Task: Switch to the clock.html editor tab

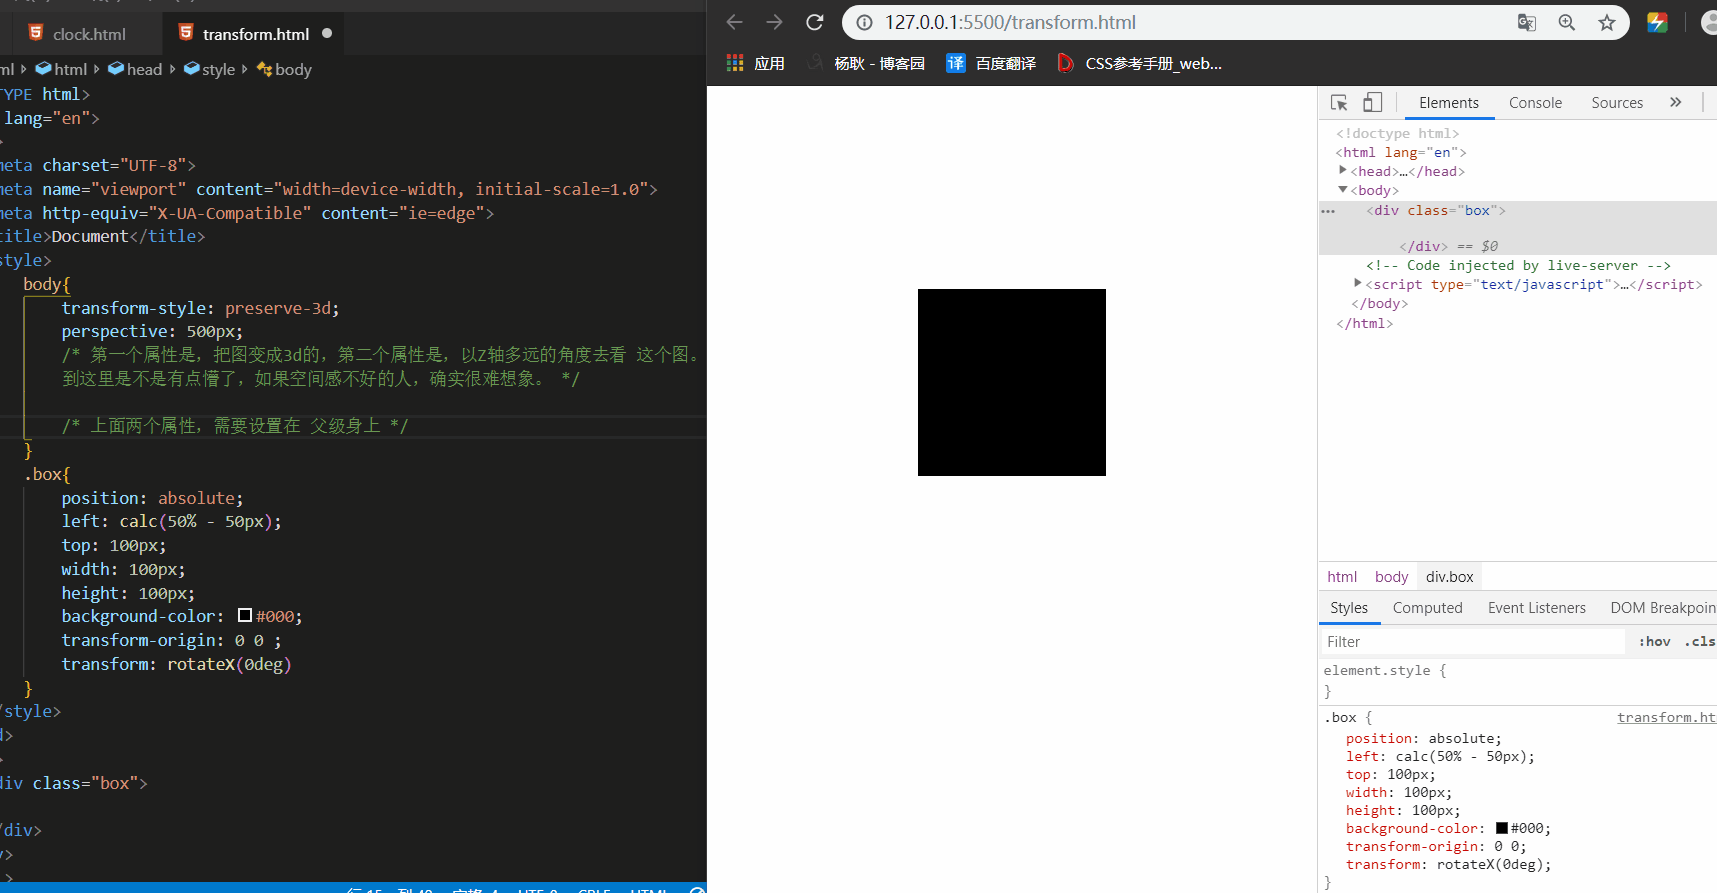Action: point(89,34)
